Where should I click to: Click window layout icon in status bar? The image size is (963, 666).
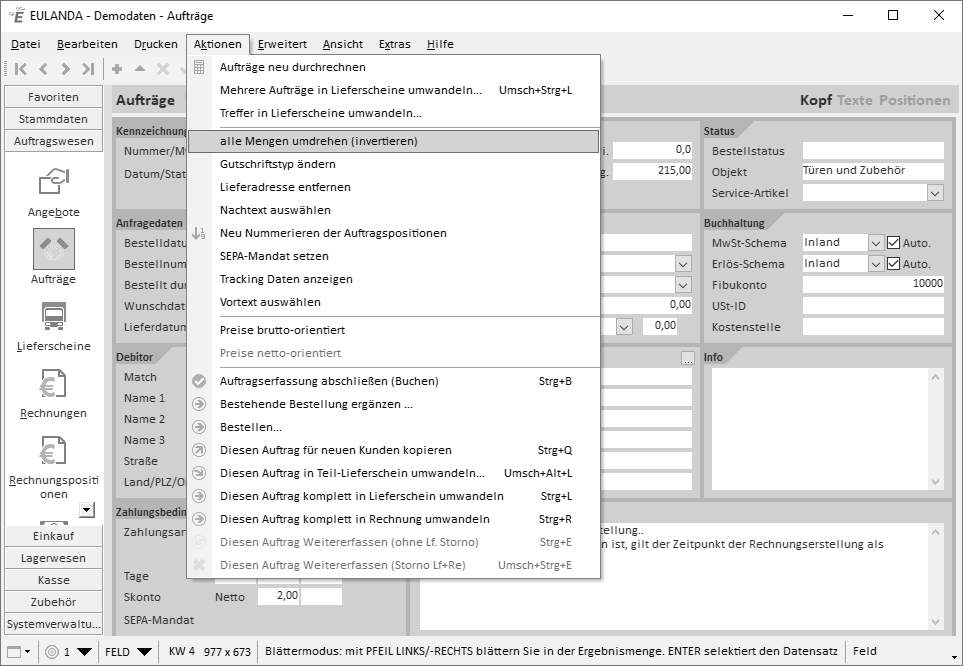click(14, 652)
